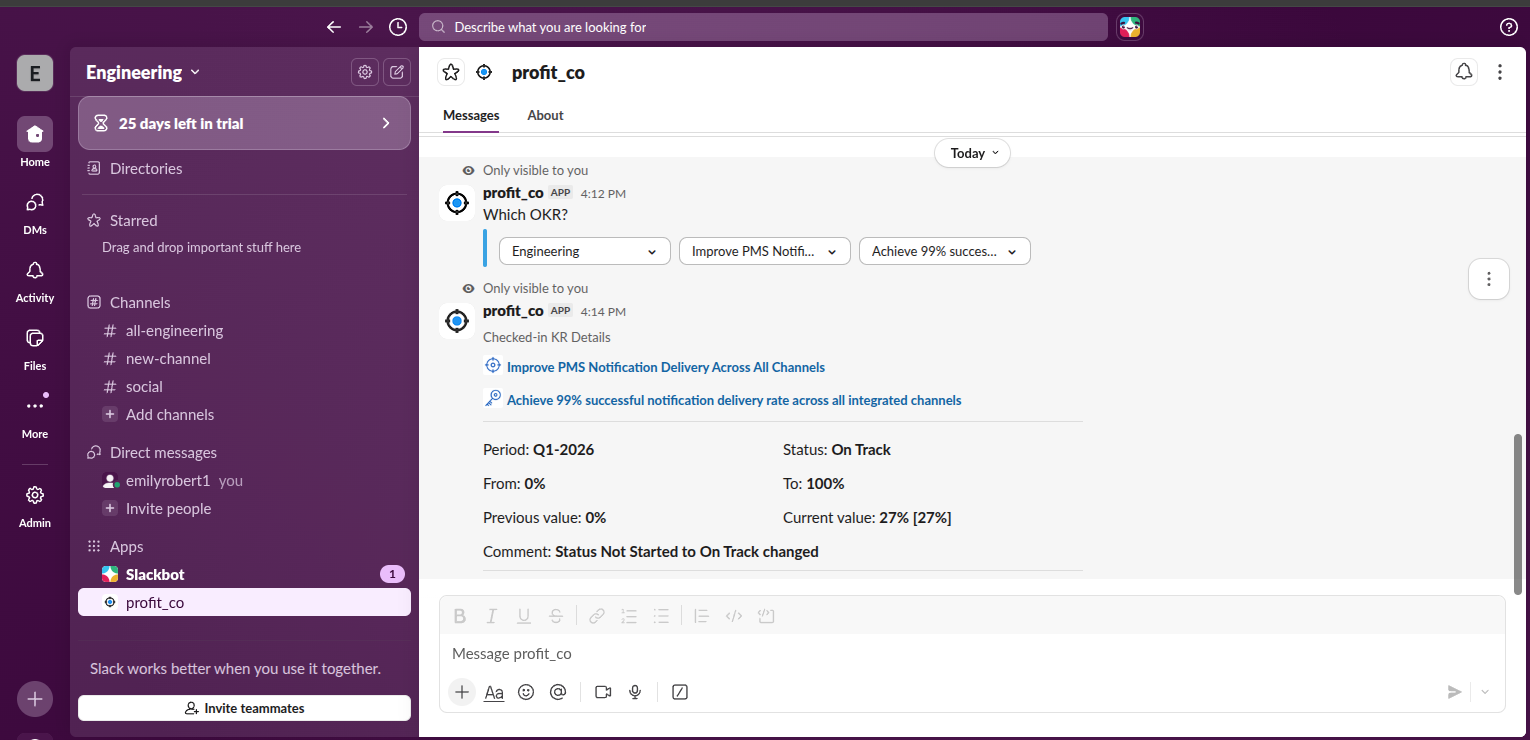Go back with the left arrow

coord(334,27)
